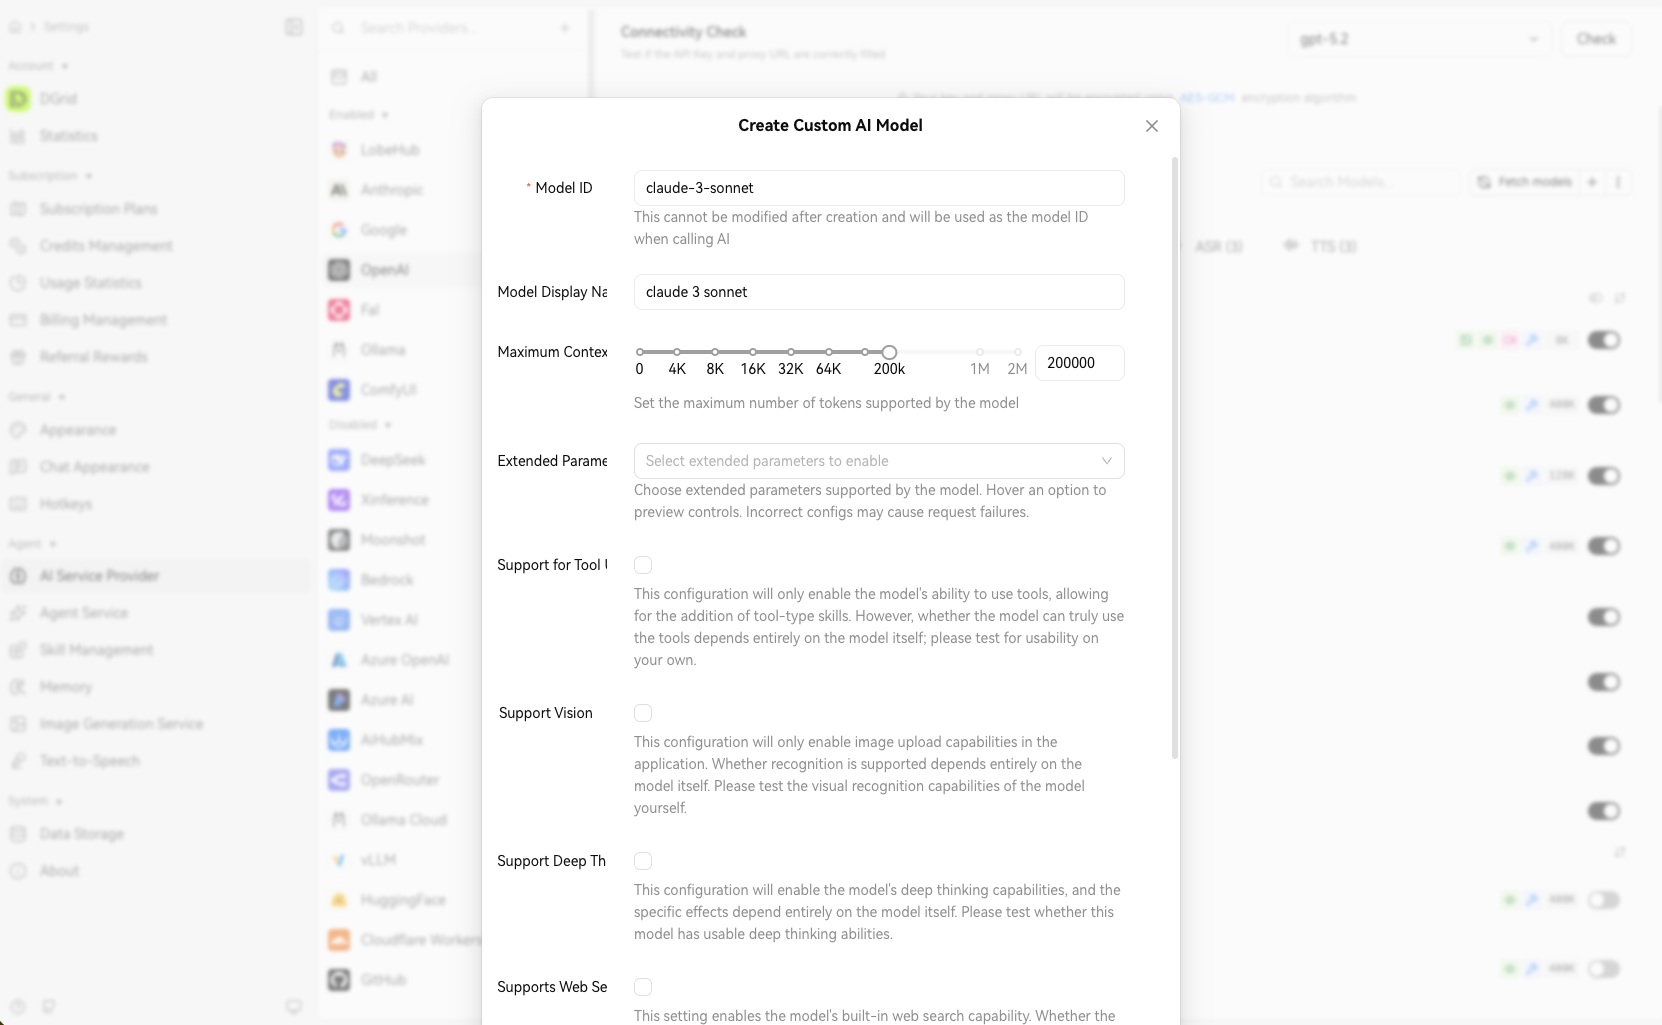Check the Support Vision checkbox
Screen dimensions: 1662x1025
pos(643,713)
